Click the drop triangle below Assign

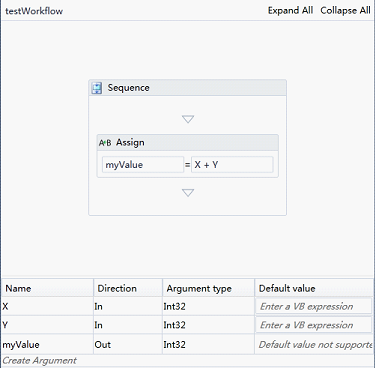tap(188, 193)
